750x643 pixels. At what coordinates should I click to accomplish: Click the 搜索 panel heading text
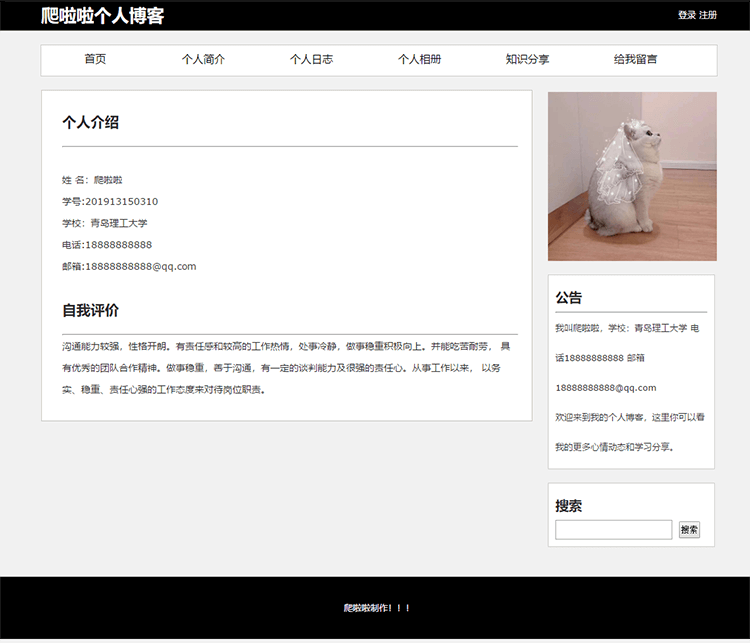[569, 506]
